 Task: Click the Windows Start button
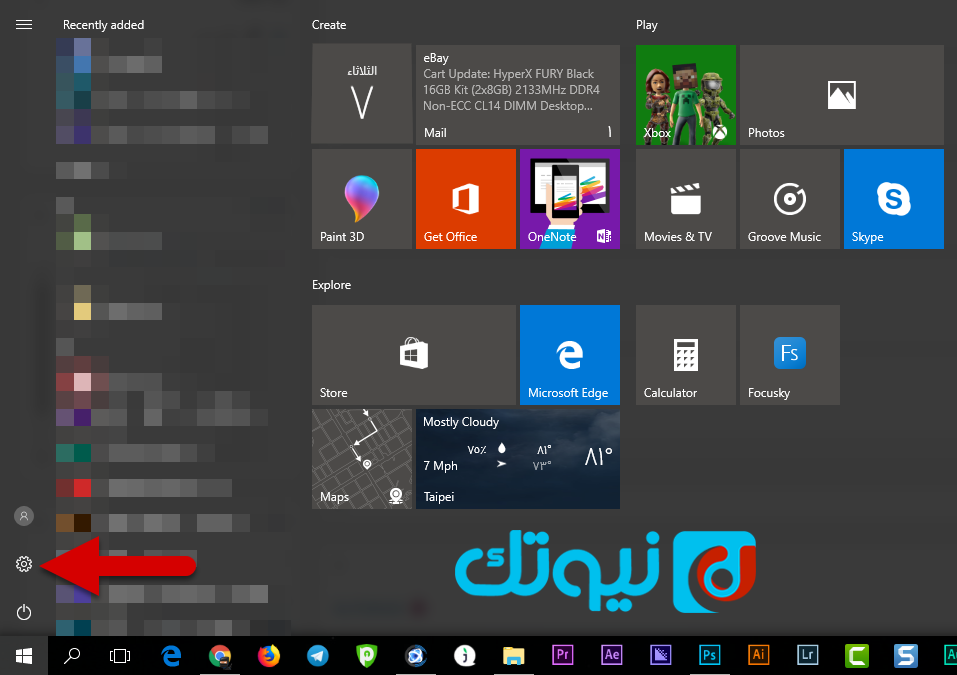tap(24, 656)
